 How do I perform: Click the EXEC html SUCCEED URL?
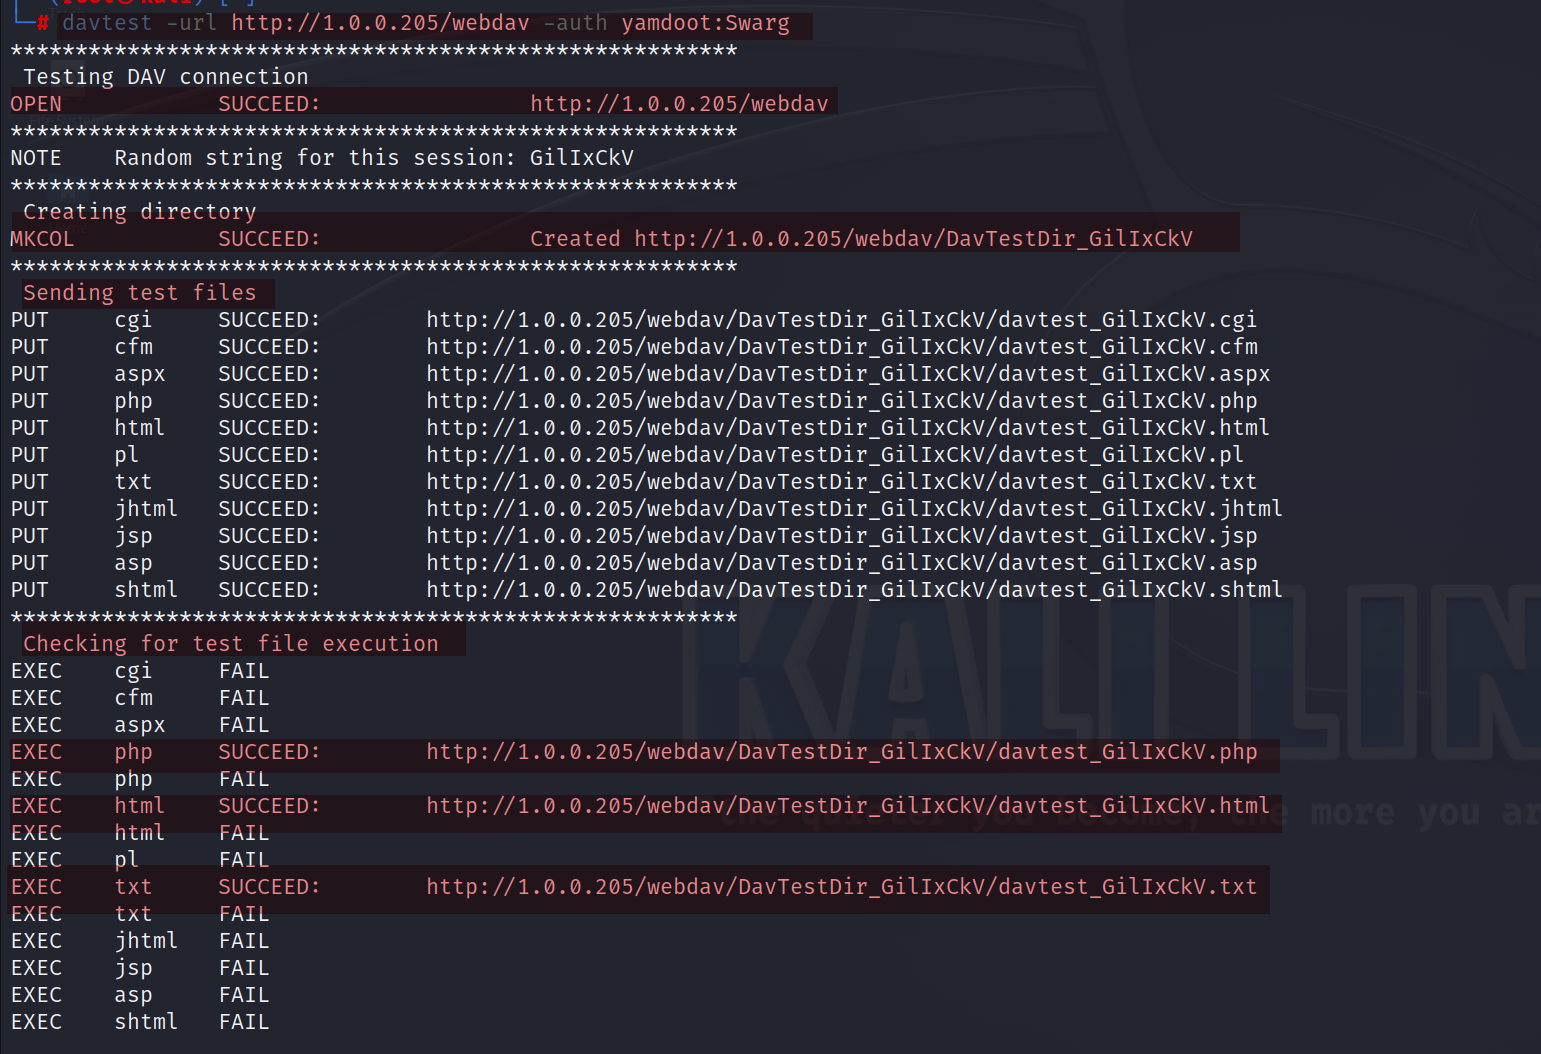pos(848,806)
